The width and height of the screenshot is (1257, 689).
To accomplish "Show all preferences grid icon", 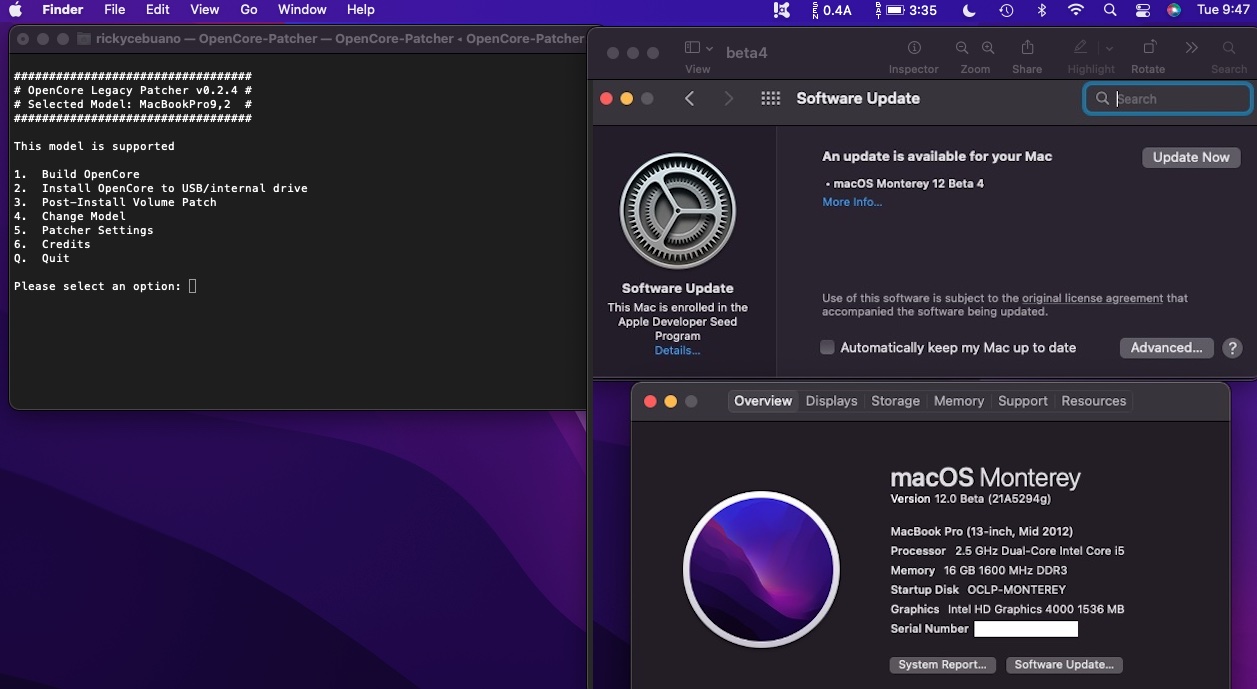I will [x=770, y=98].
